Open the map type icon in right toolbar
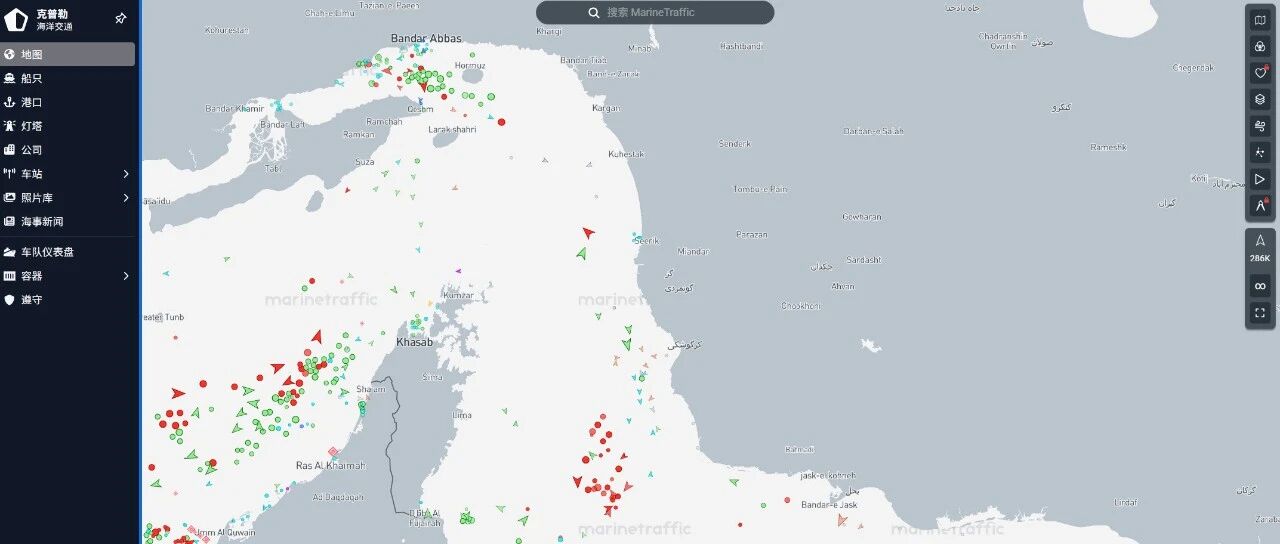 [x=1260, y=20]
